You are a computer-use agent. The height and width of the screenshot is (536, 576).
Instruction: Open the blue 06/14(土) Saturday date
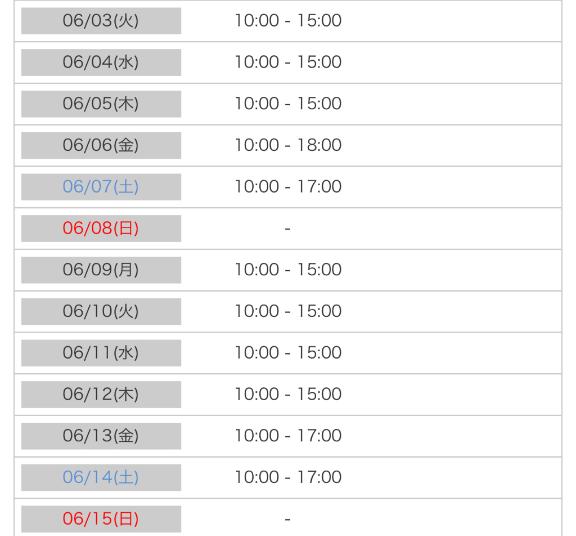click(x=101, y=478)
